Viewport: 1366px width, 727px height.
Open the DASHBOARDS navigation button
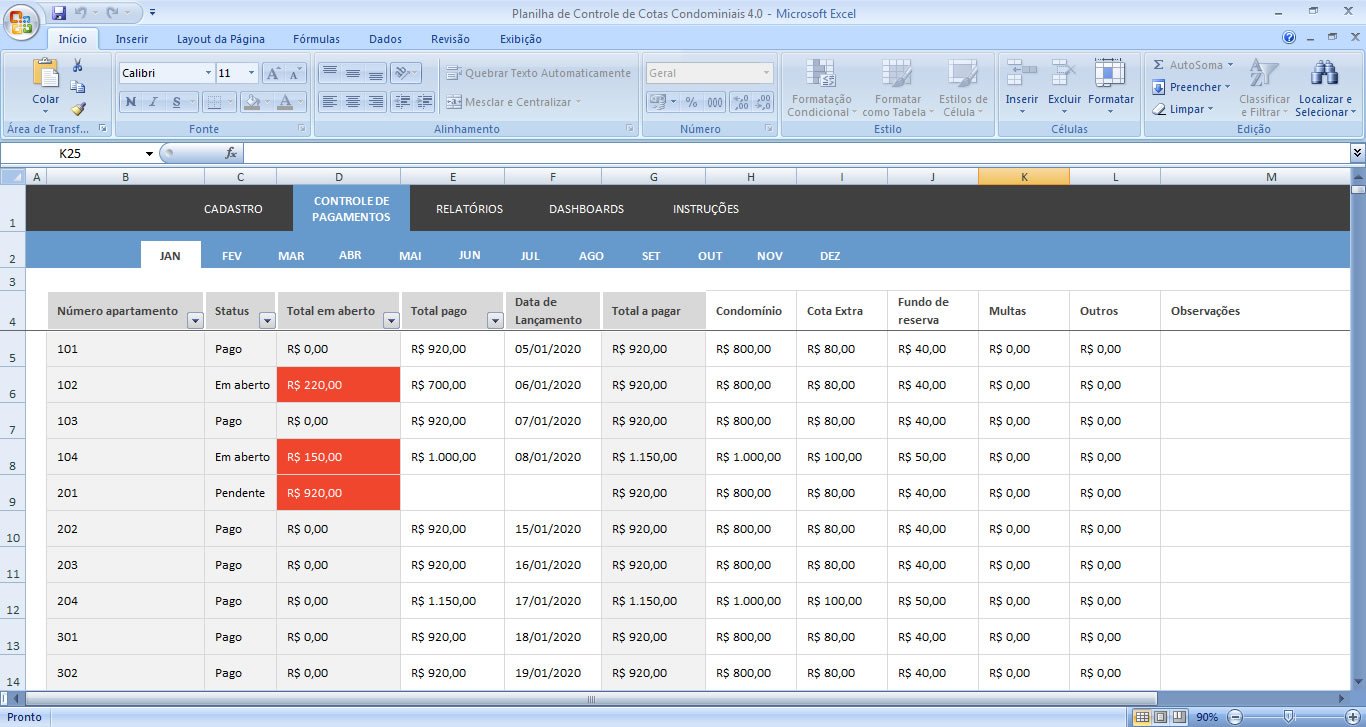click(x=586, y=209)
